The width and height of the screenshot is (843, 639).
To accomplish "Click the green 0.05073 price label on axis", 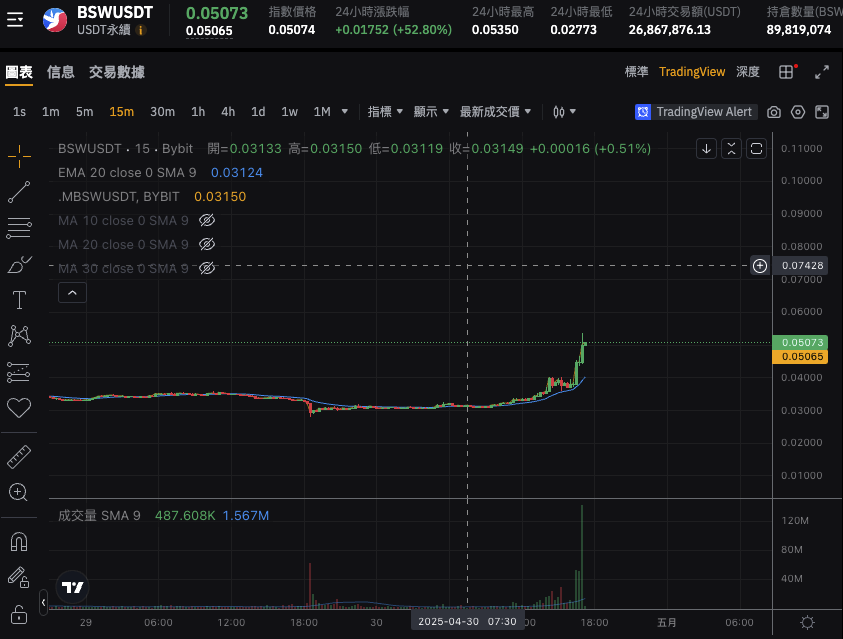I will click(800, 342).
